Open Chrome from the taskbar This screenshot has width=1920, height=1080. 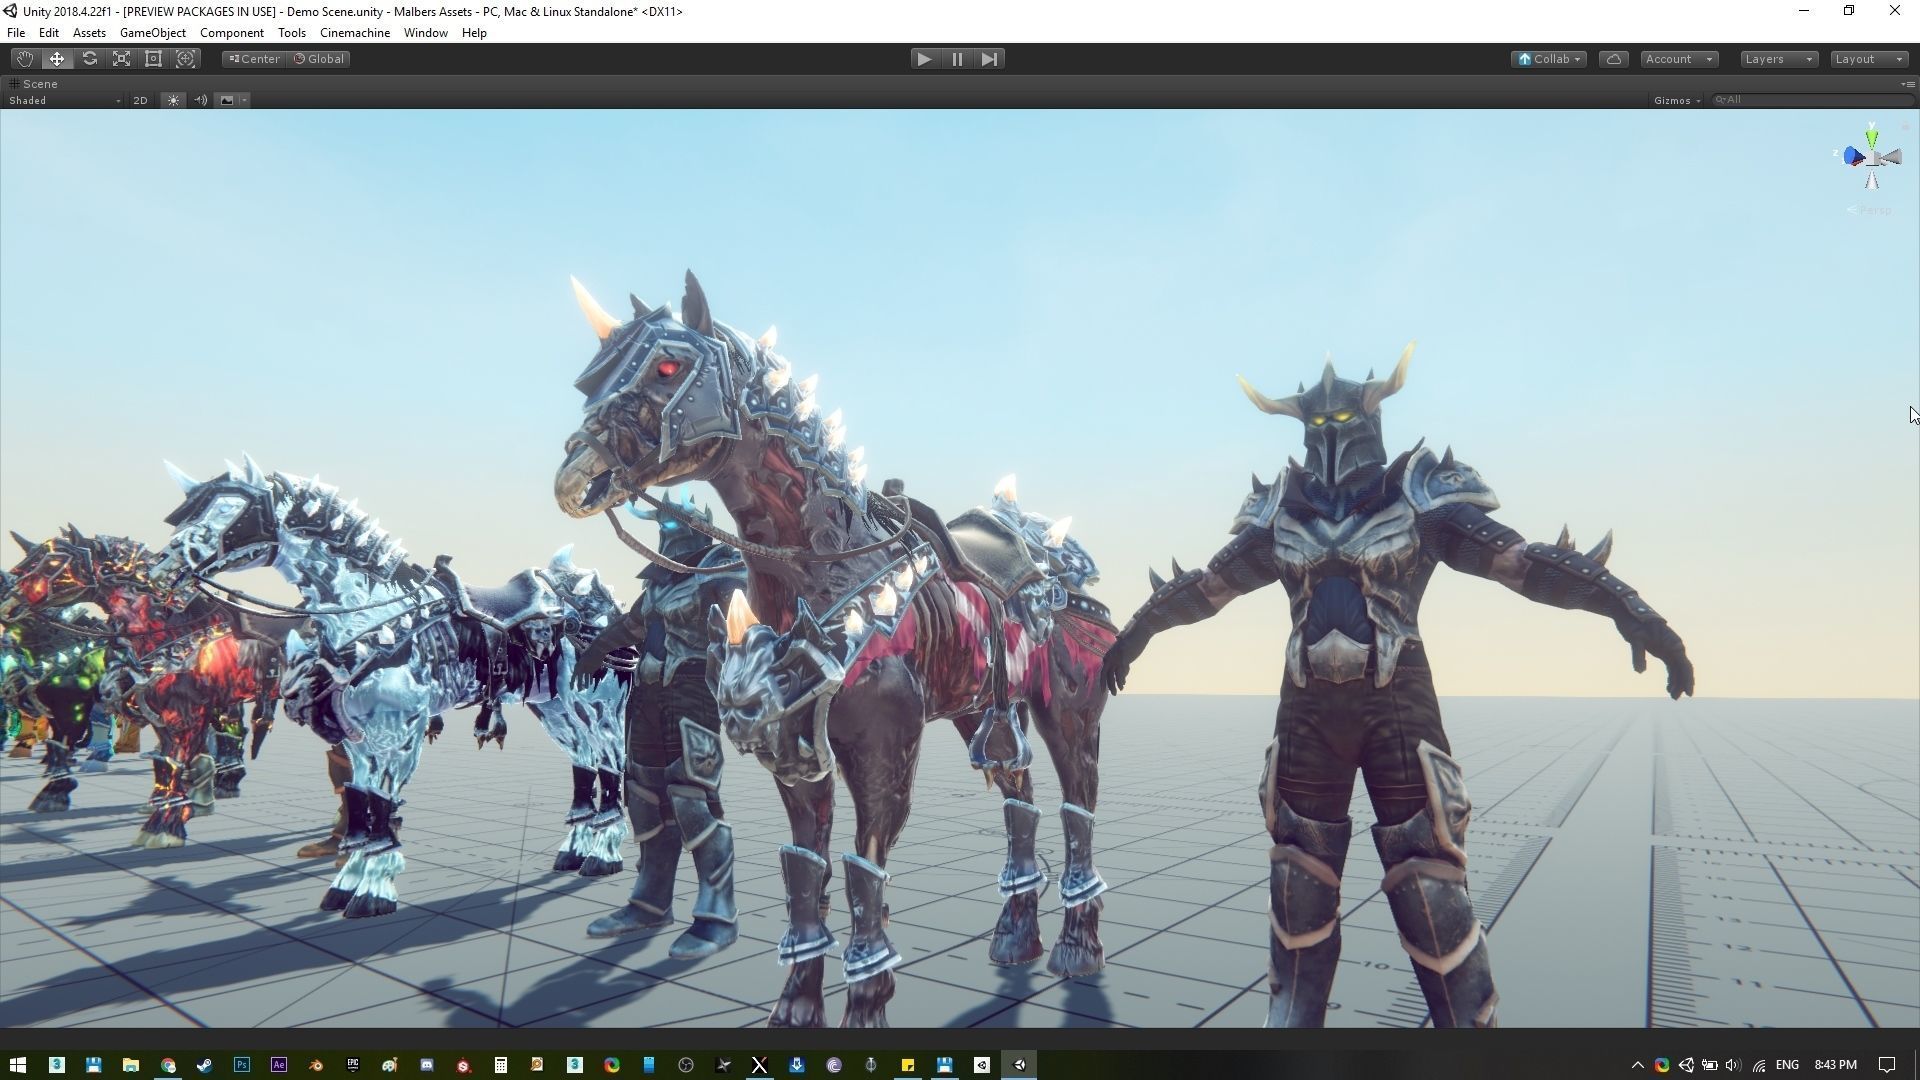click(x=168, y=1065)
